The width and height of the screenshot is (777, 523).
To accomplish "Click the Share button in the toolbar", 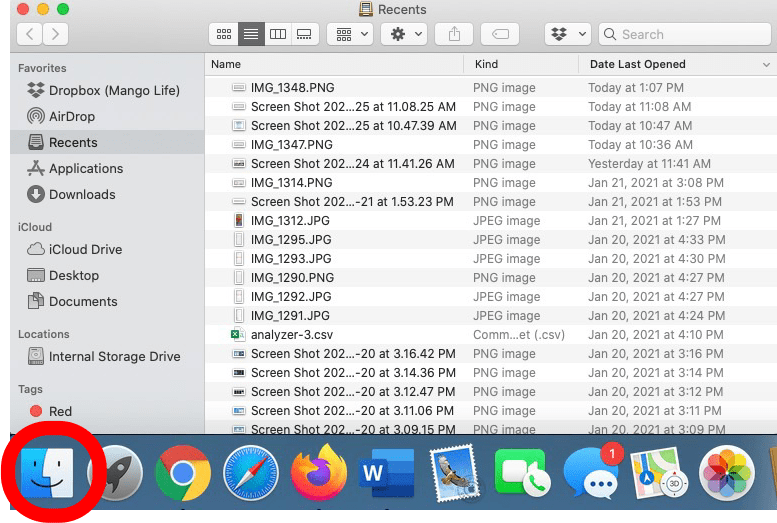I will point(454,34).
